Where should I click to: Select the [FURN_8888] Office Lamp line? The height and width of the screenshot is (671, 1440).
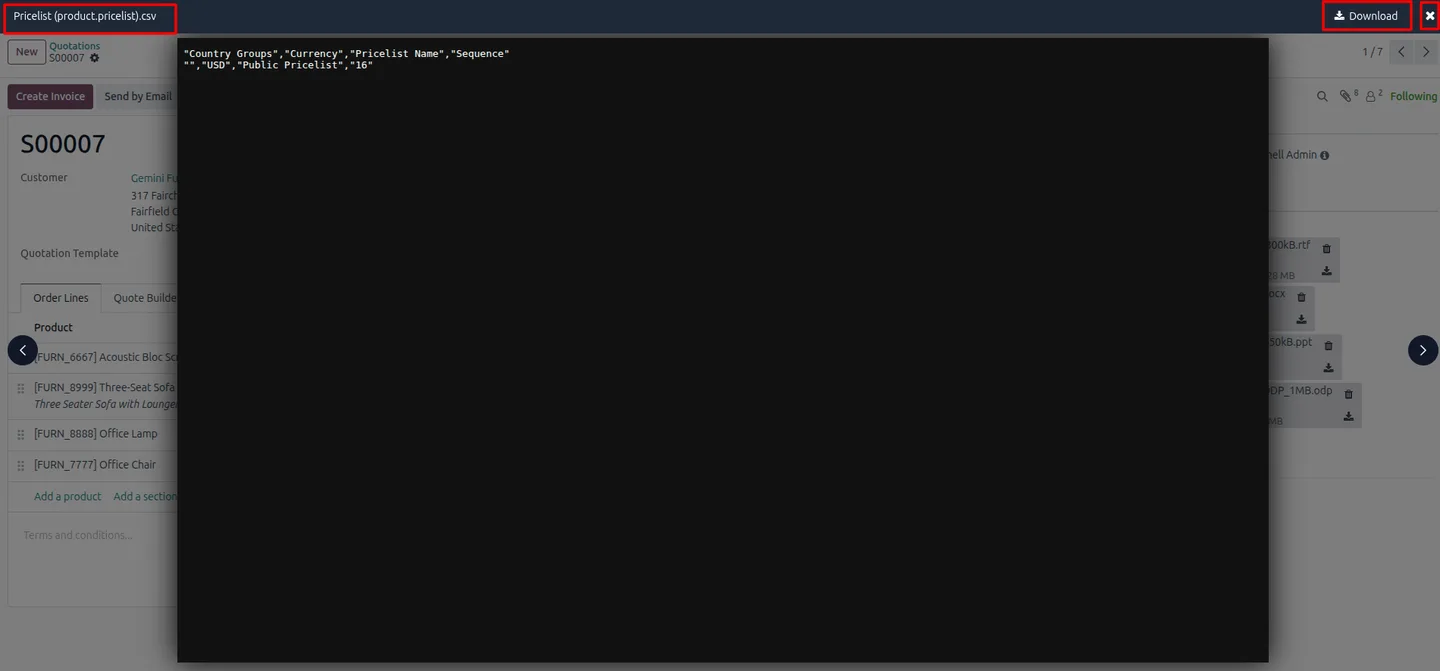click(x=96, y=434)
